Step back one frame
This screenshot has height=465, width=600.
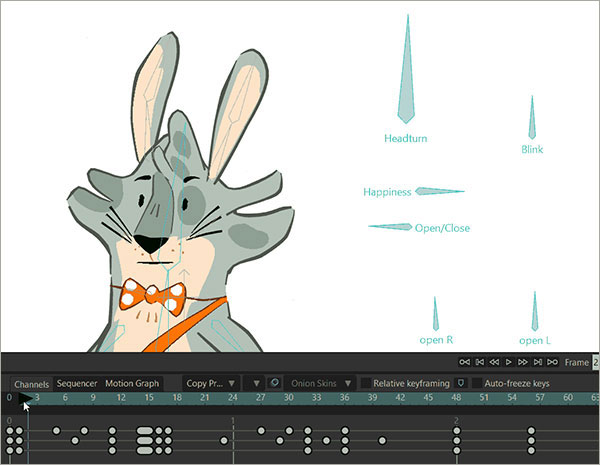pos(494,361)
